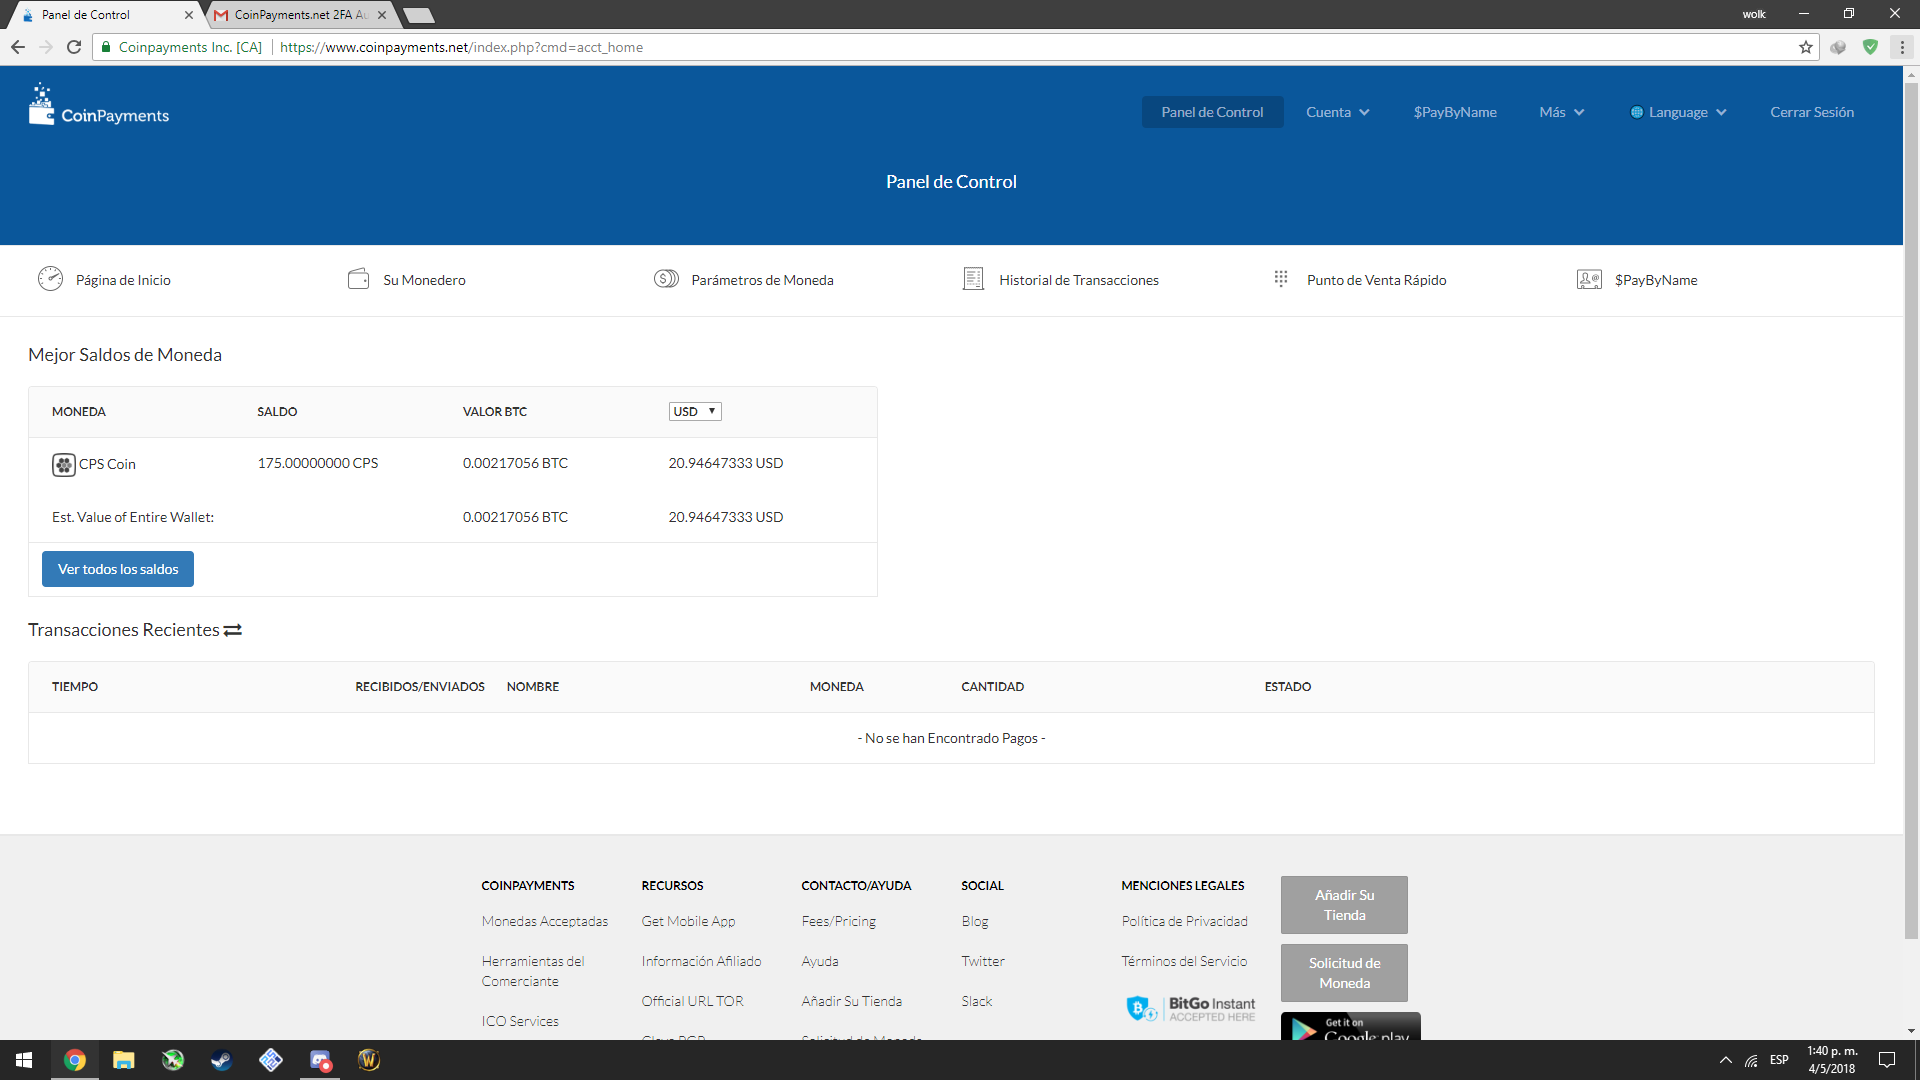Click the Añadir Su Tienda button
The height and width of the screenshot is (1080, 1920).
point(1344,905)
